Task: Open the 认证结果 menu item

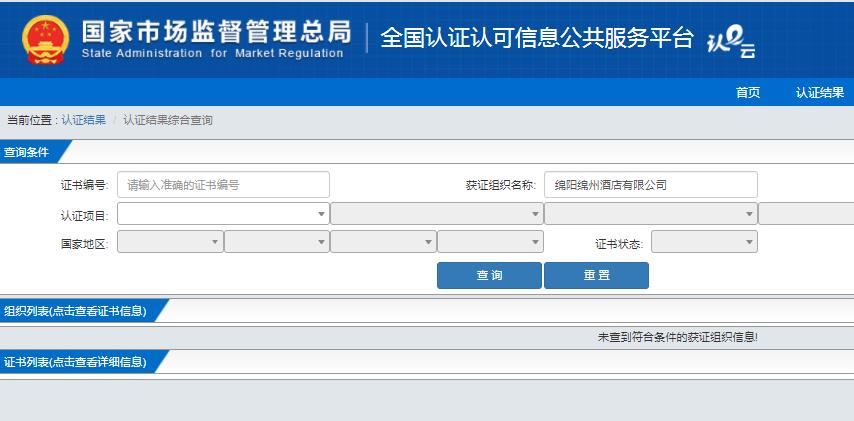Action: [x=820, y=93]
